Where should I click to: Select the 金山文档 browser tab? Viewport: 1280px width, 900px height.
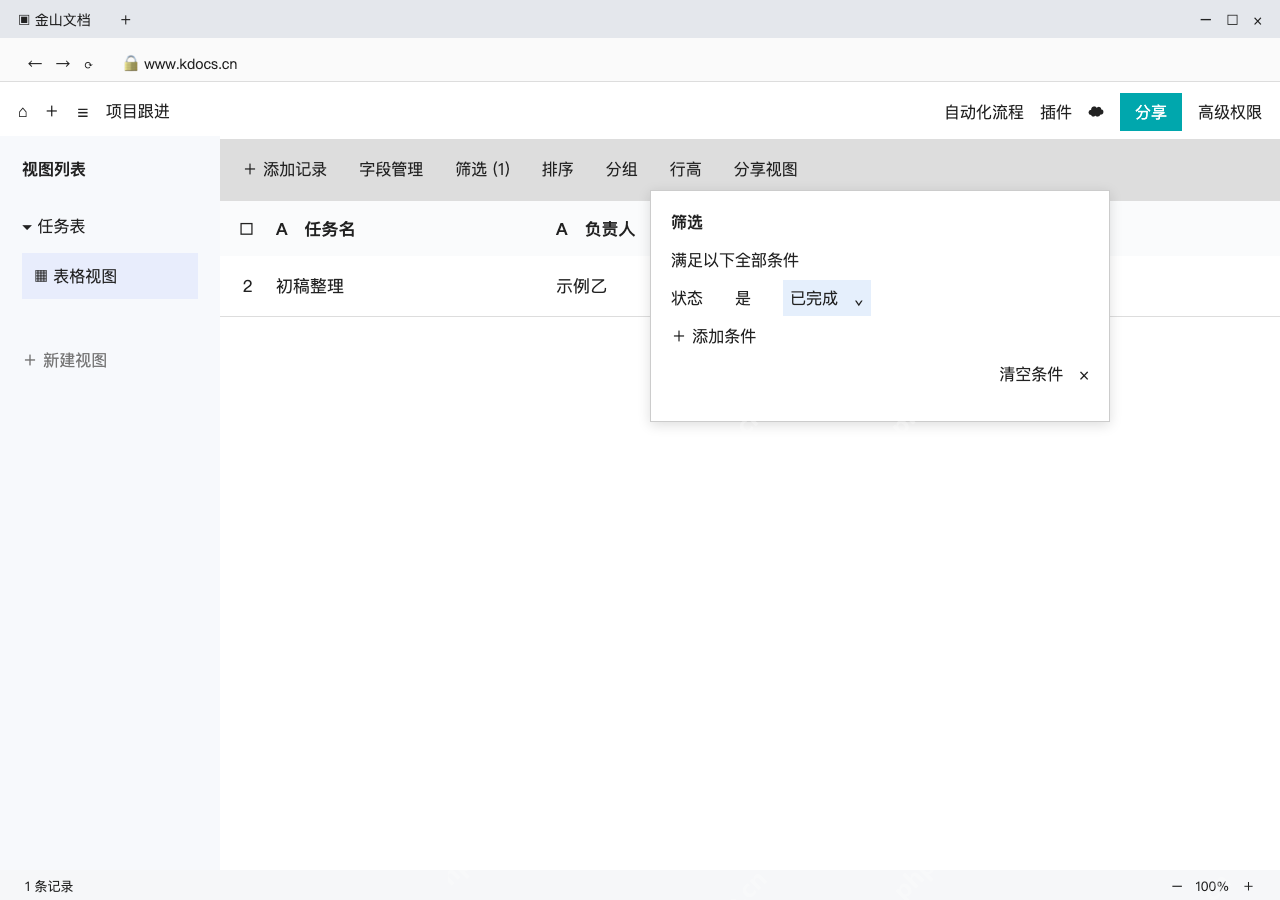[54, 20]
